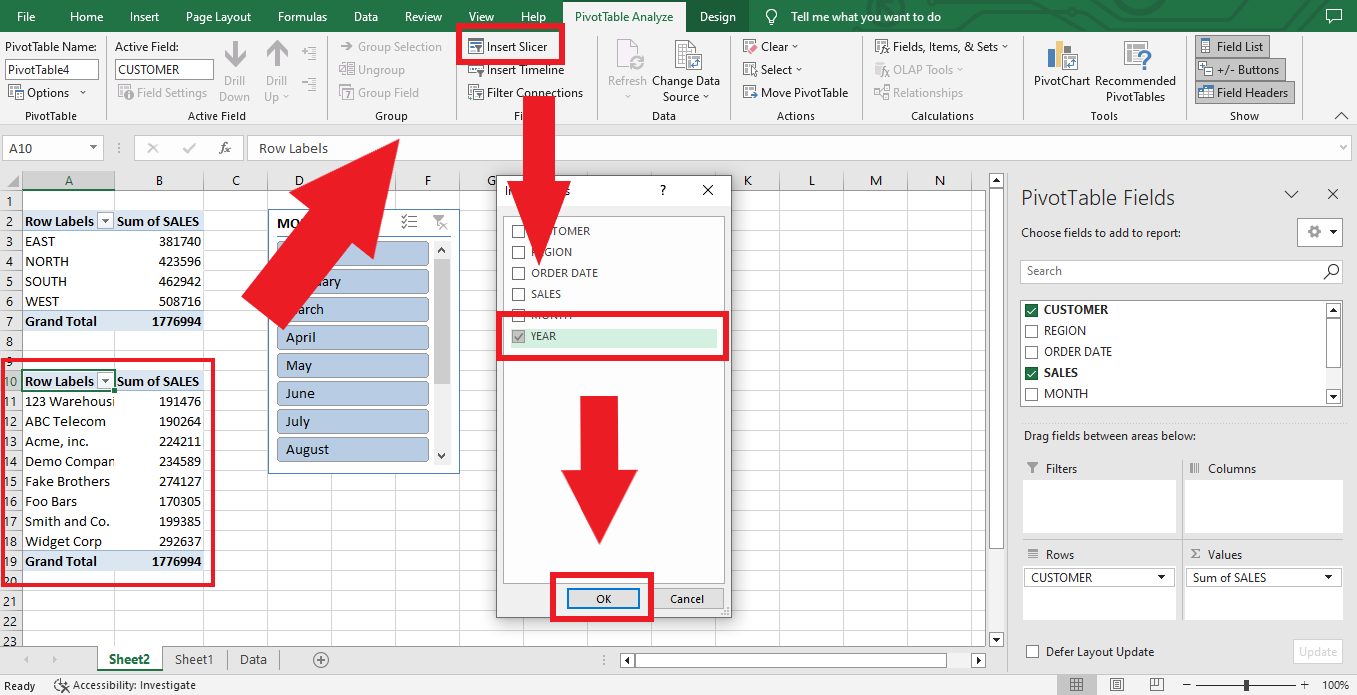Open Recommended PivotTables
Screen dimensions: 1357x695
pyautogui.click(x=1135, y=60)
